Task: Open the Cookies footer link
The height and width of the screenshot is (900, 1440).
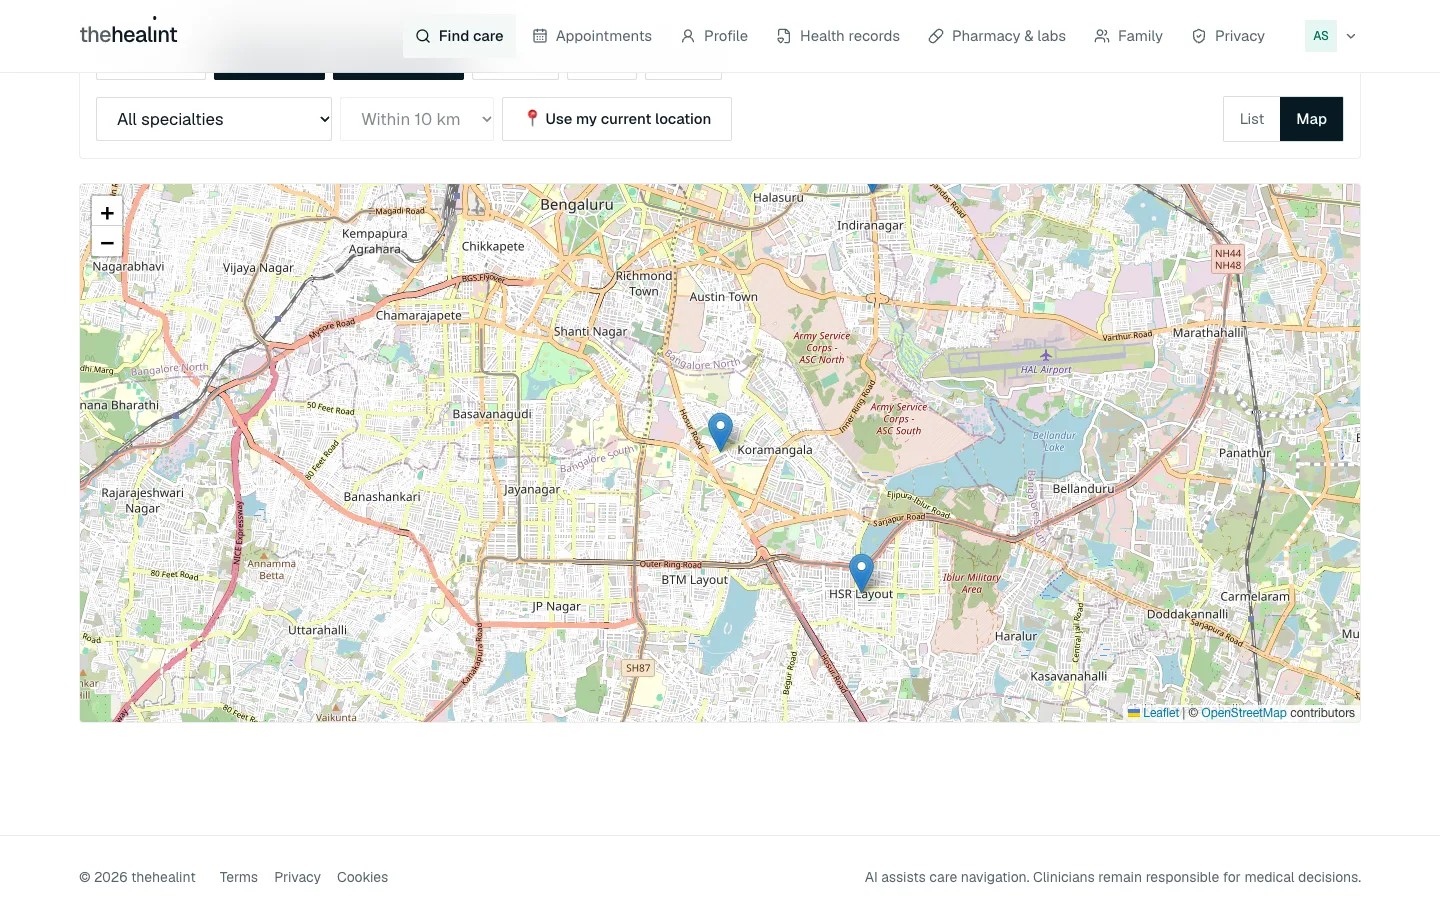Action: [x=362, y=877]
